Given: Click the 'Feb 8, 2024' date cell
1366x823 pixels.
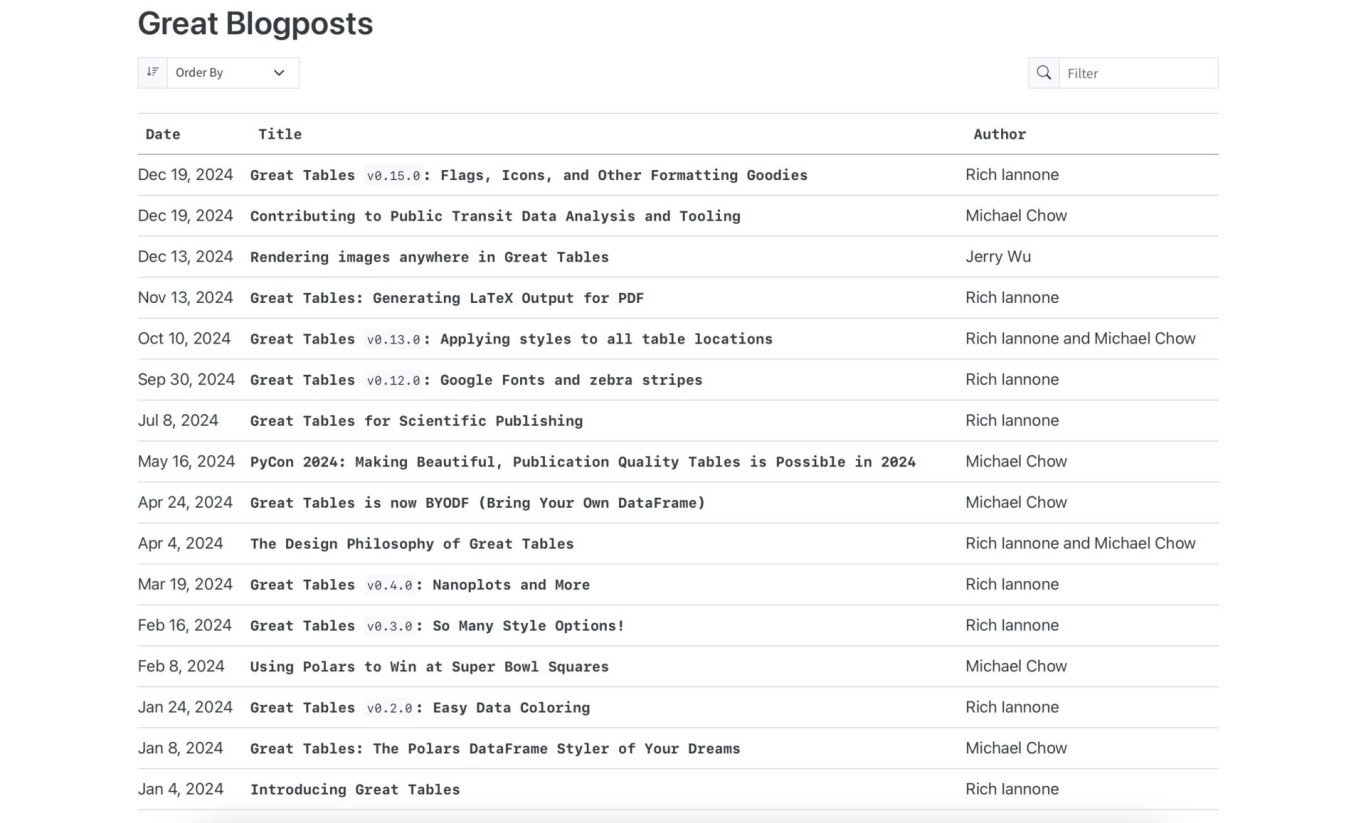Looking at the screenshot, I should click(181, 666).
